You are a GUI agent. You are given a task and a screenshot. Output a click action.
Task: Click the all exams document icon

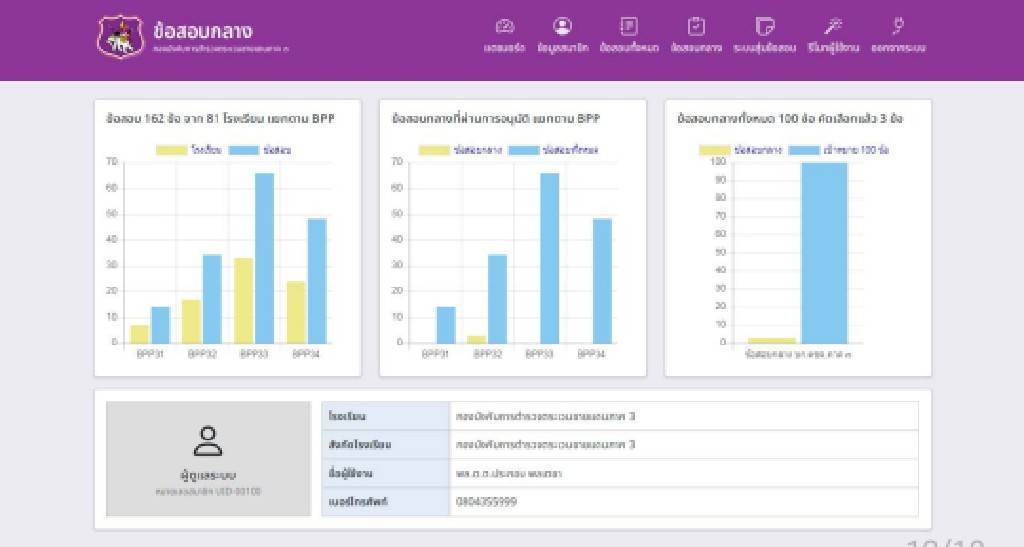pos(629,27)
